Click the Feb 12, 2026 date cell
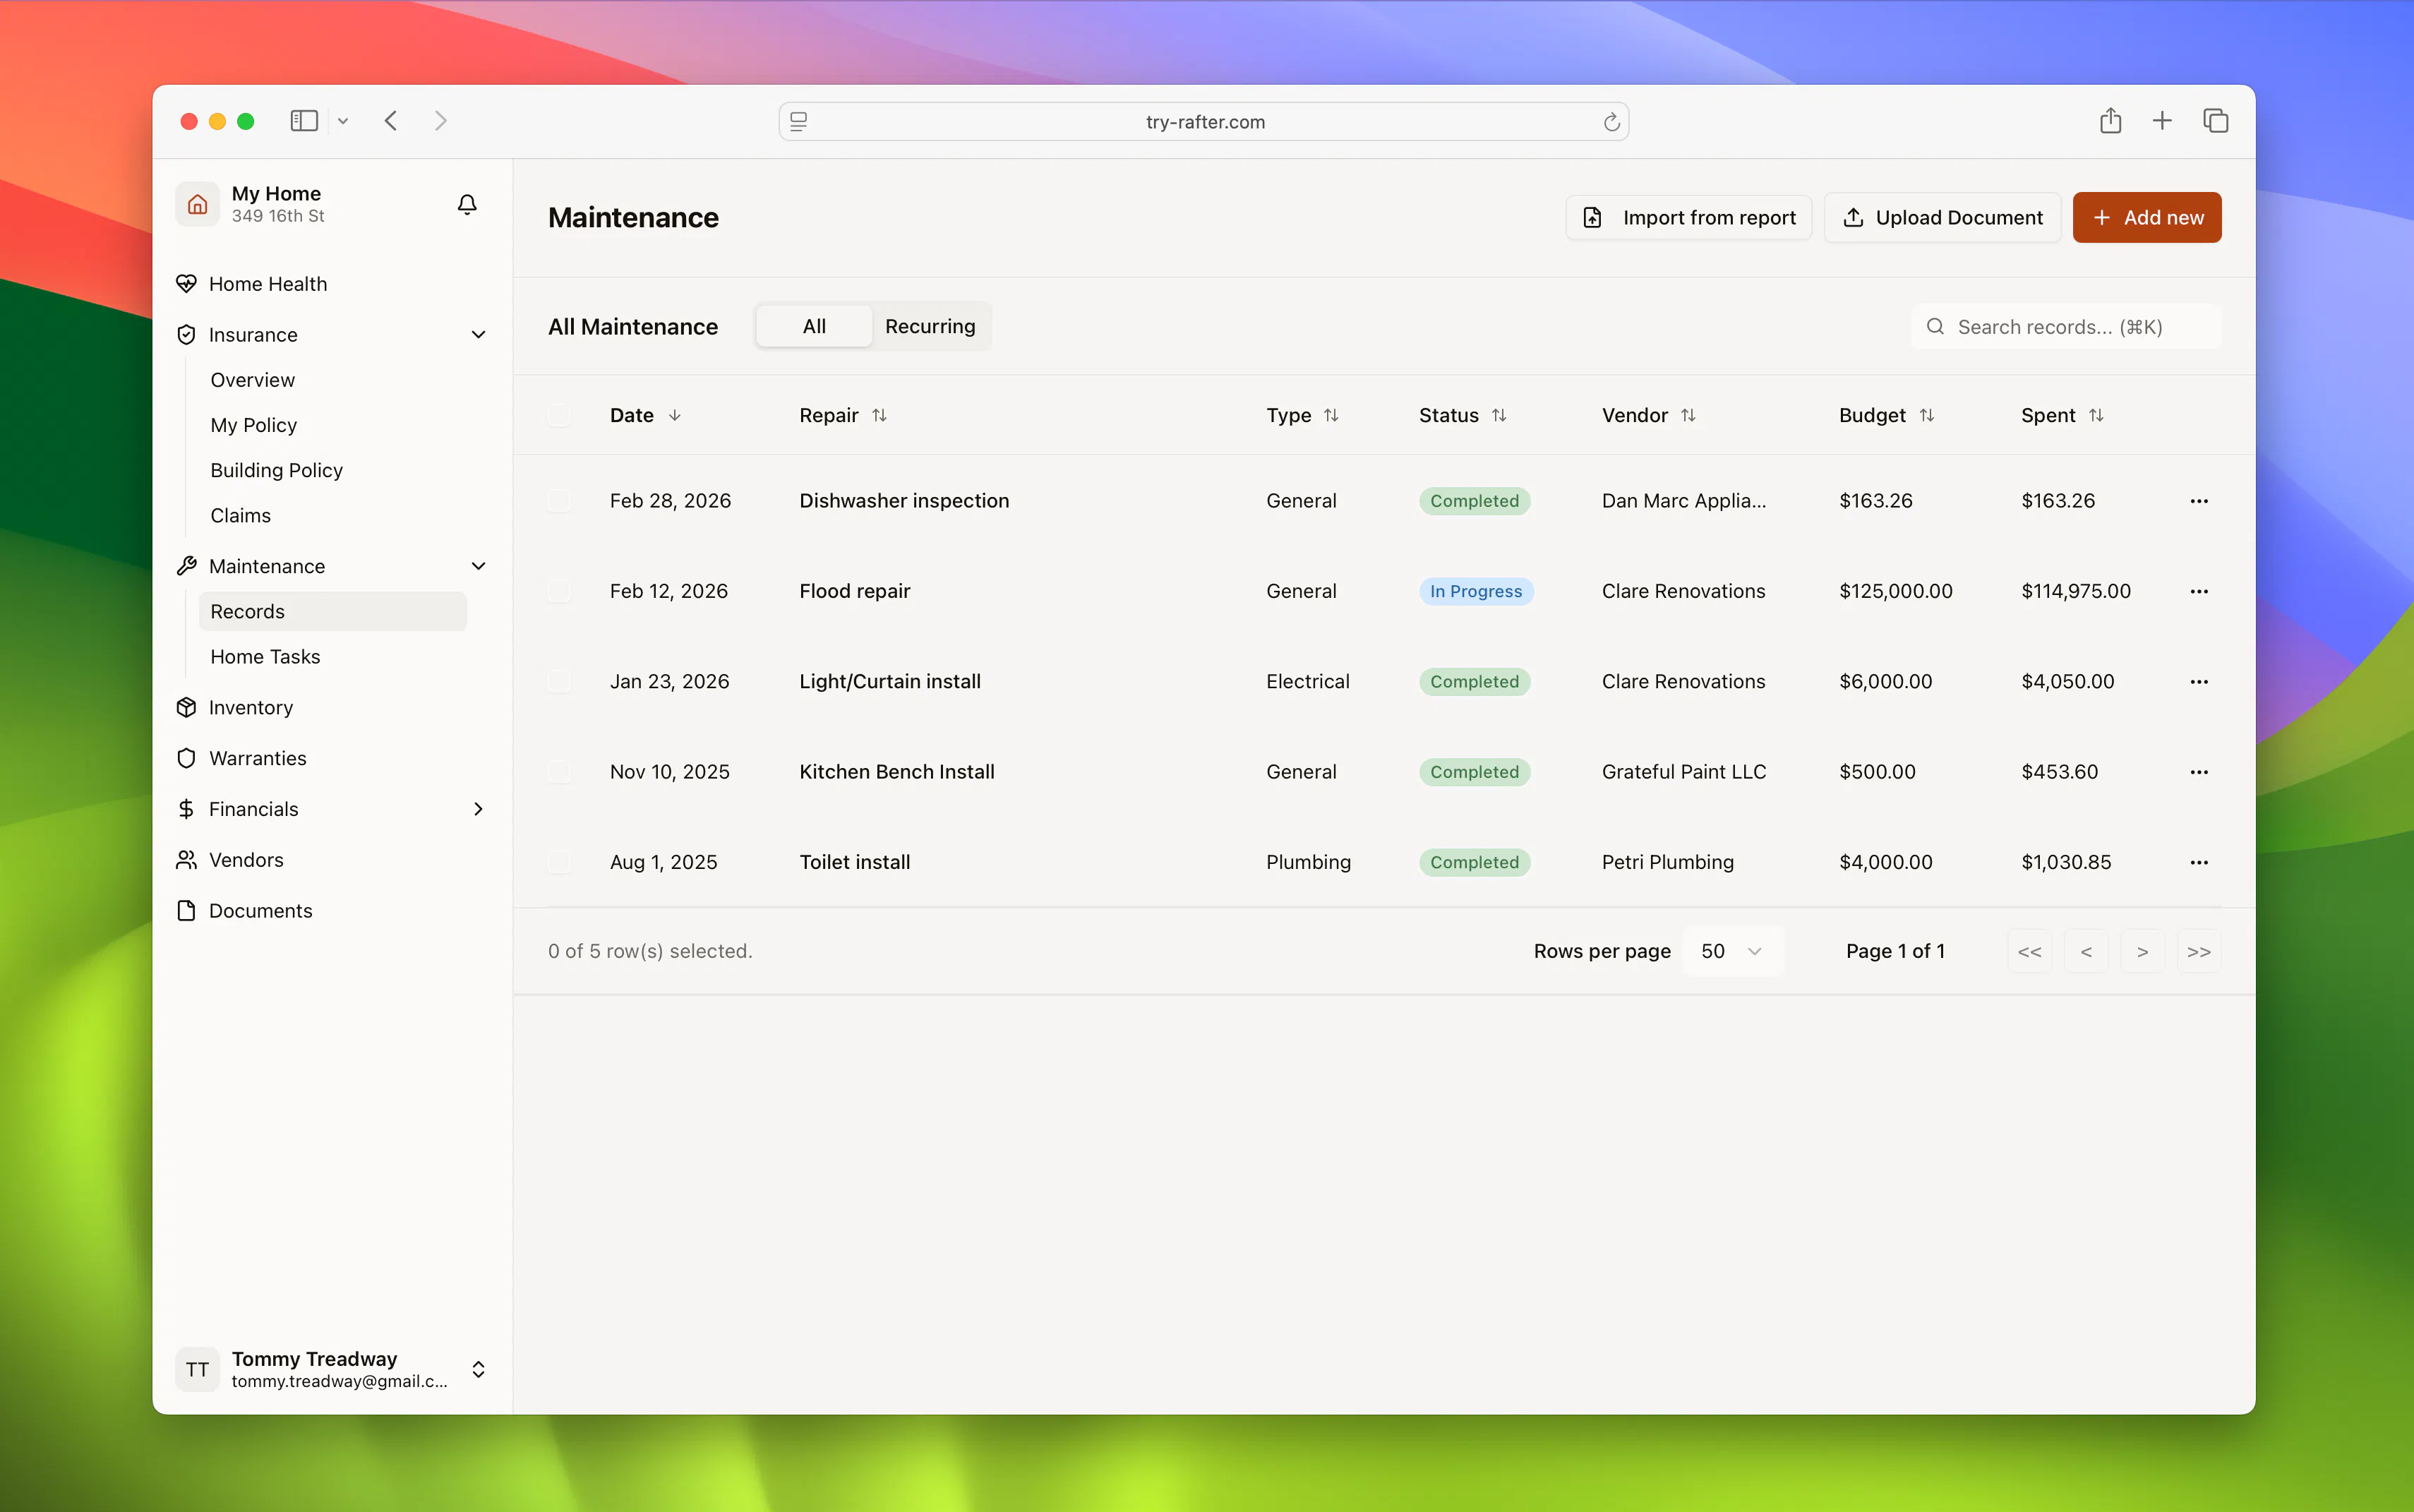Viewport: 2414px width, 1512px height. (x=669, y=592)
